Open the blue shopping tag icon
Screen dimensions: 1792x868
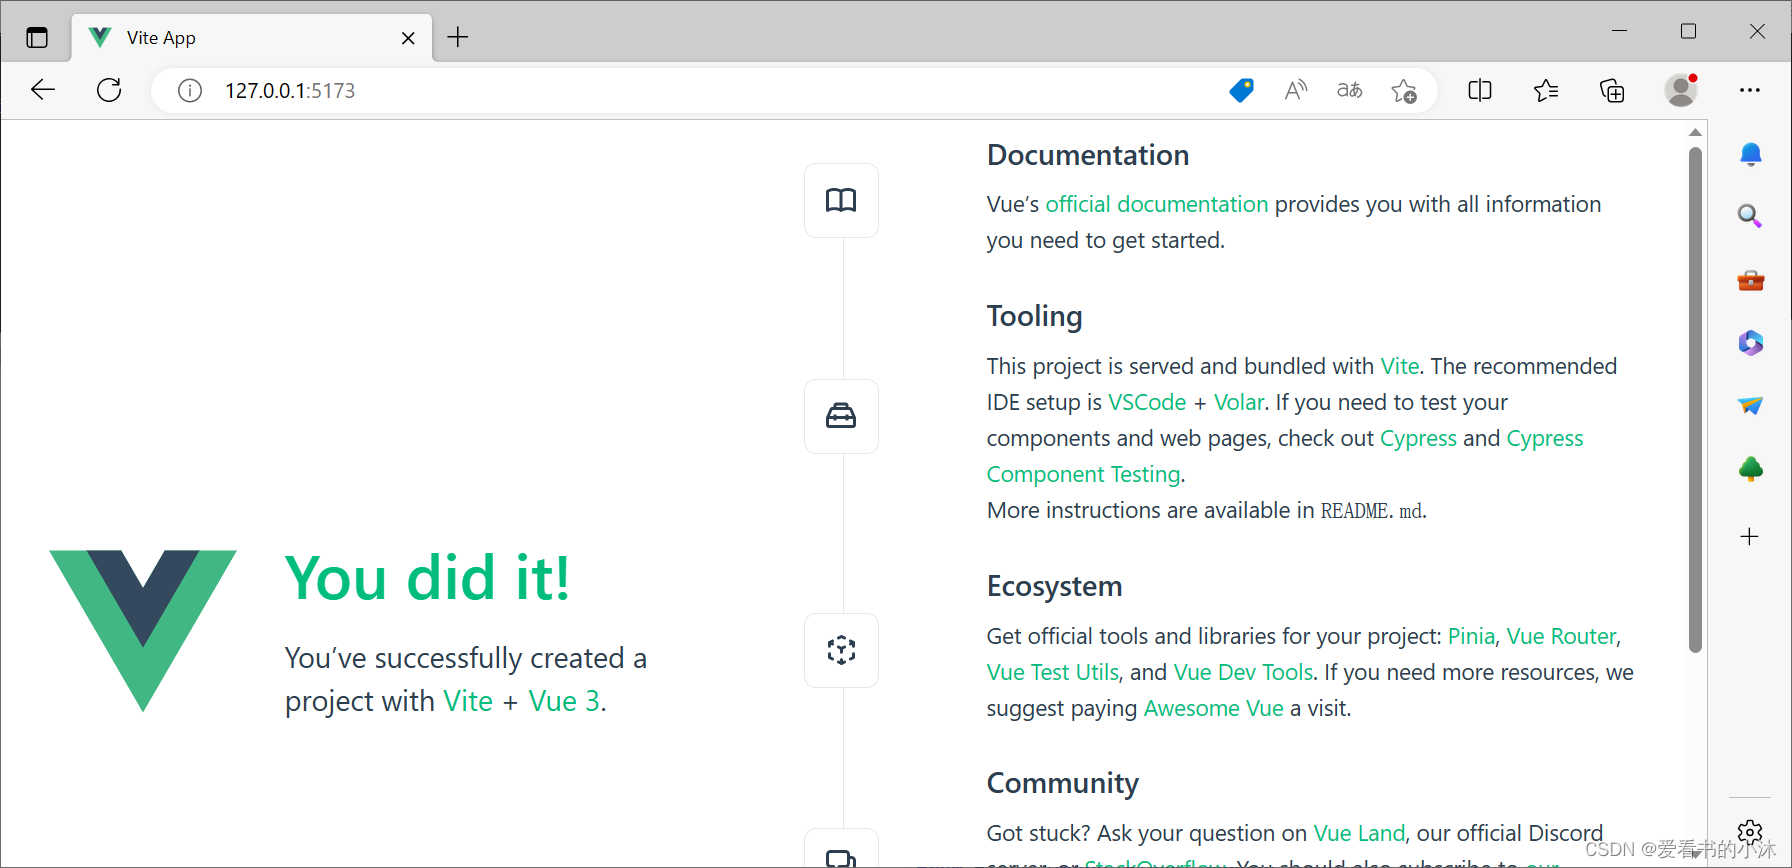pyautogui.click(x=1242, y=90)
